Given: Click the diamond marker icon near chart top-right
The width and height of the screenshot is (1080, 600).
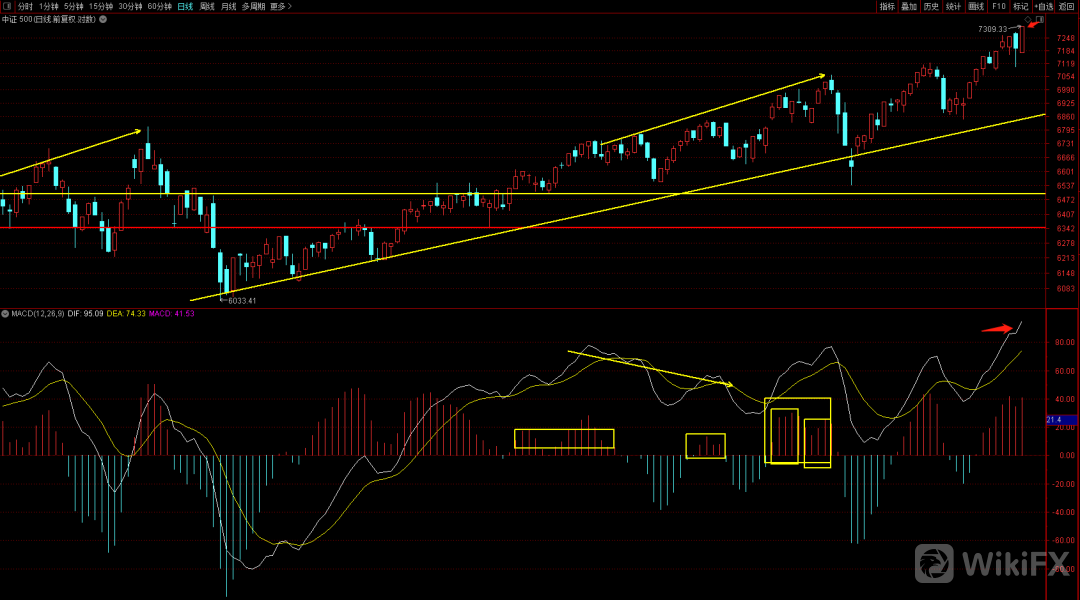Looking at the screenshot, I should click(1029, 19).
